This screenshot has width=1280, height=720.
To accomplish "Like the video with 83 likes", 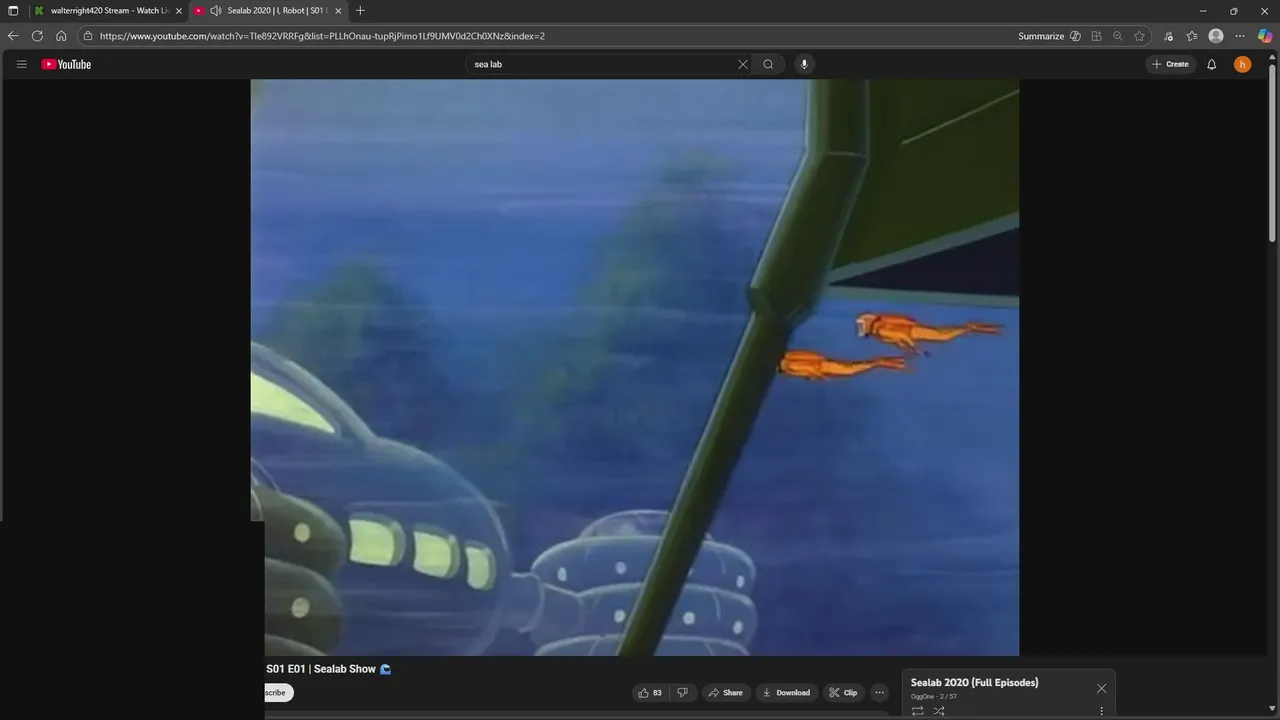I will [x=650, y=693].
